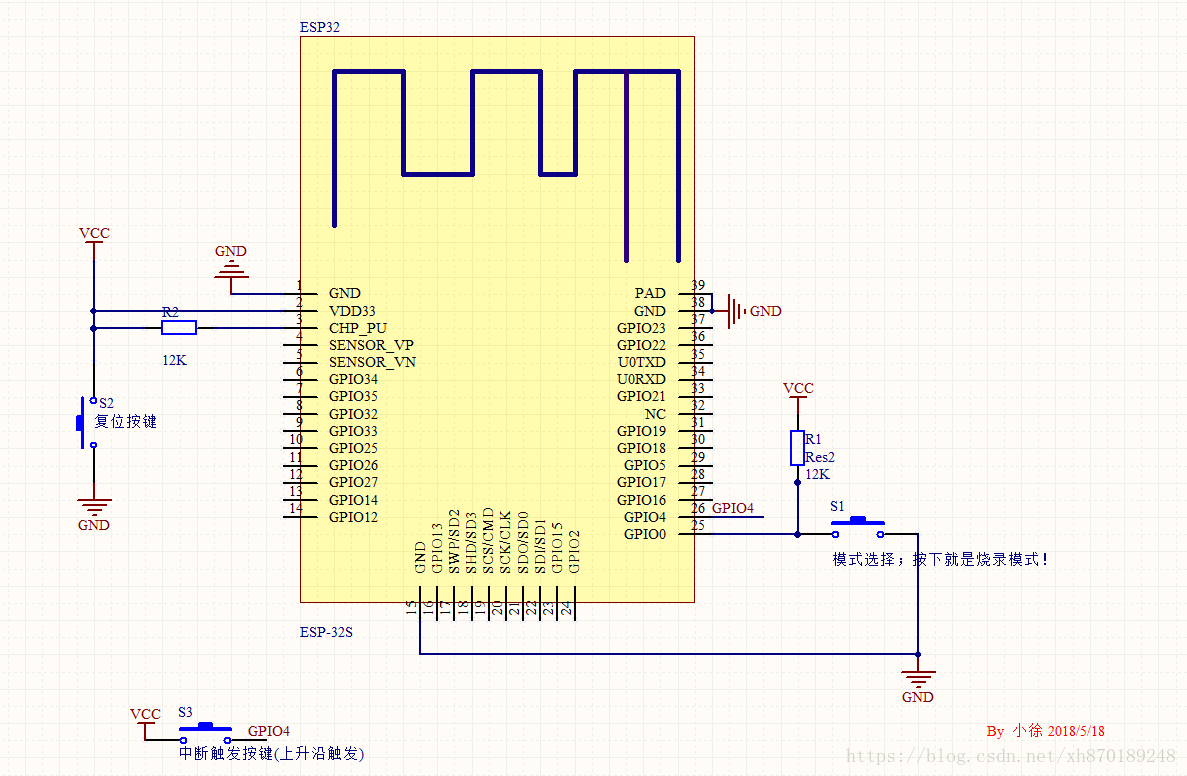Click reset pushbutton S2 symbol
1187x776 pixels.
86,422
